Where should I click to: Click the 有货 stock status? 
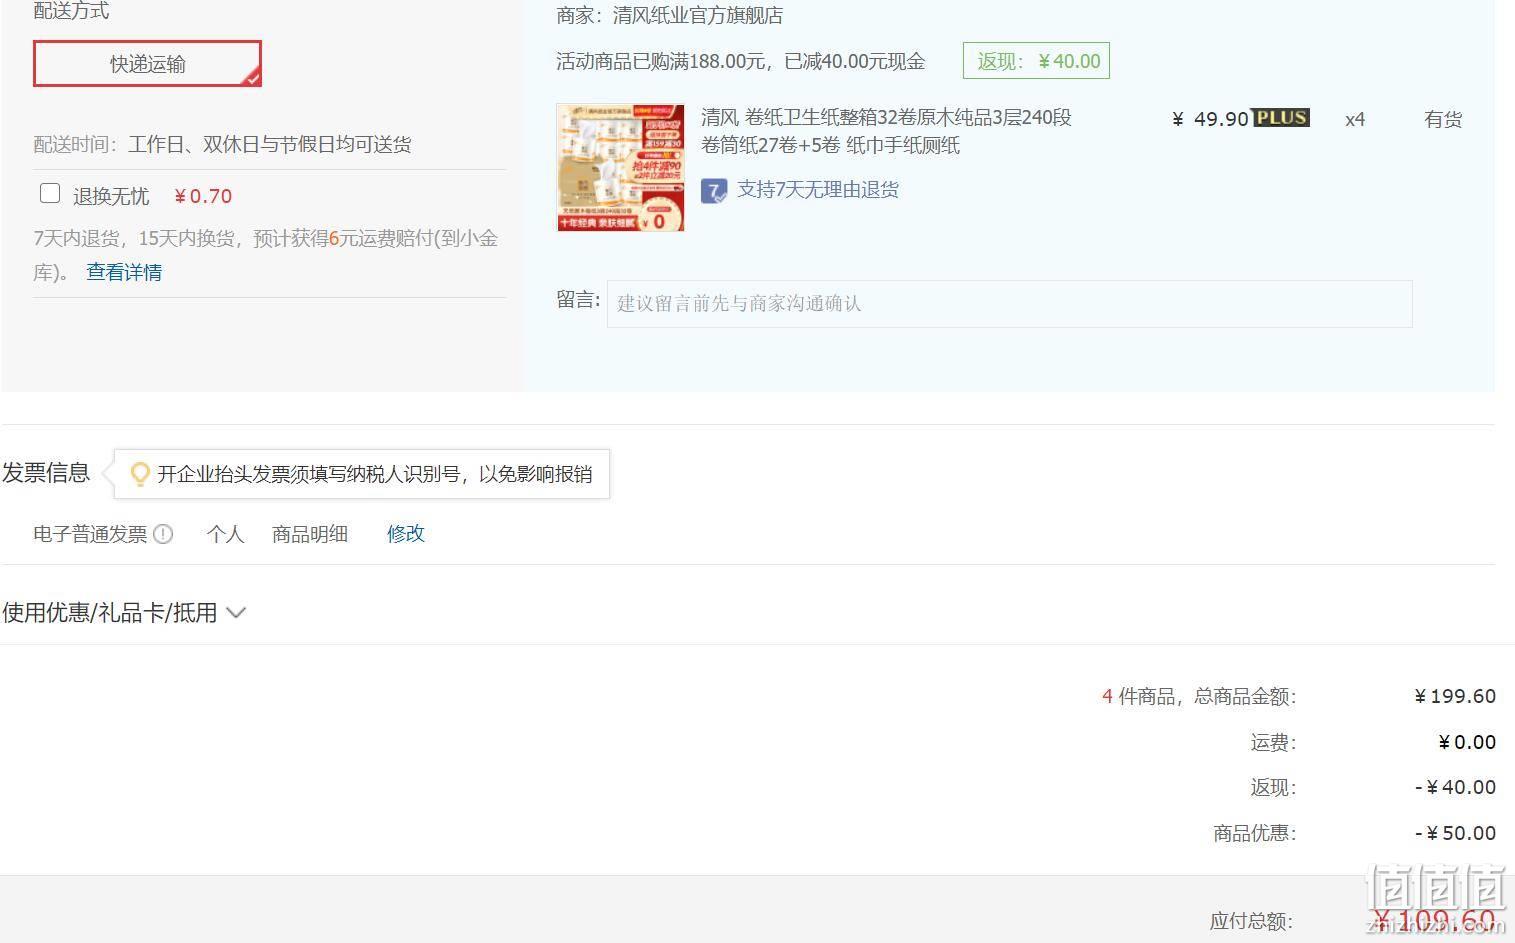[x=1443, y=119]
